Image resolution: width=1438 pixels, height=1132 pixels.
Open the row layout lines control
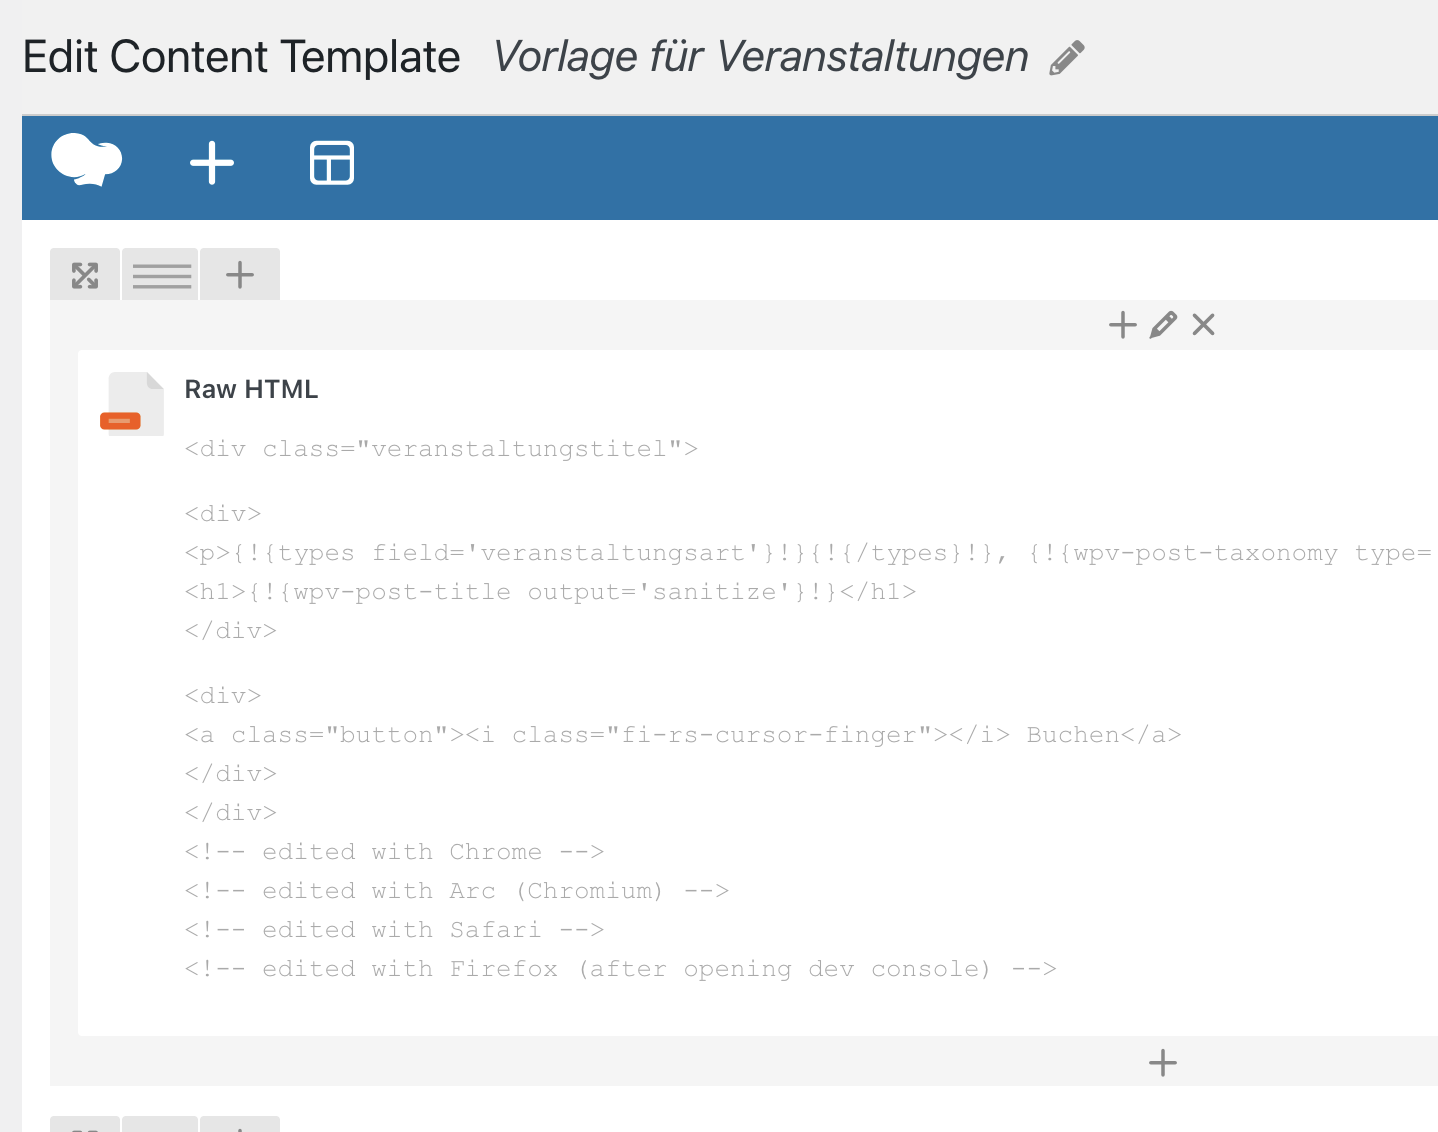(161, 275)
